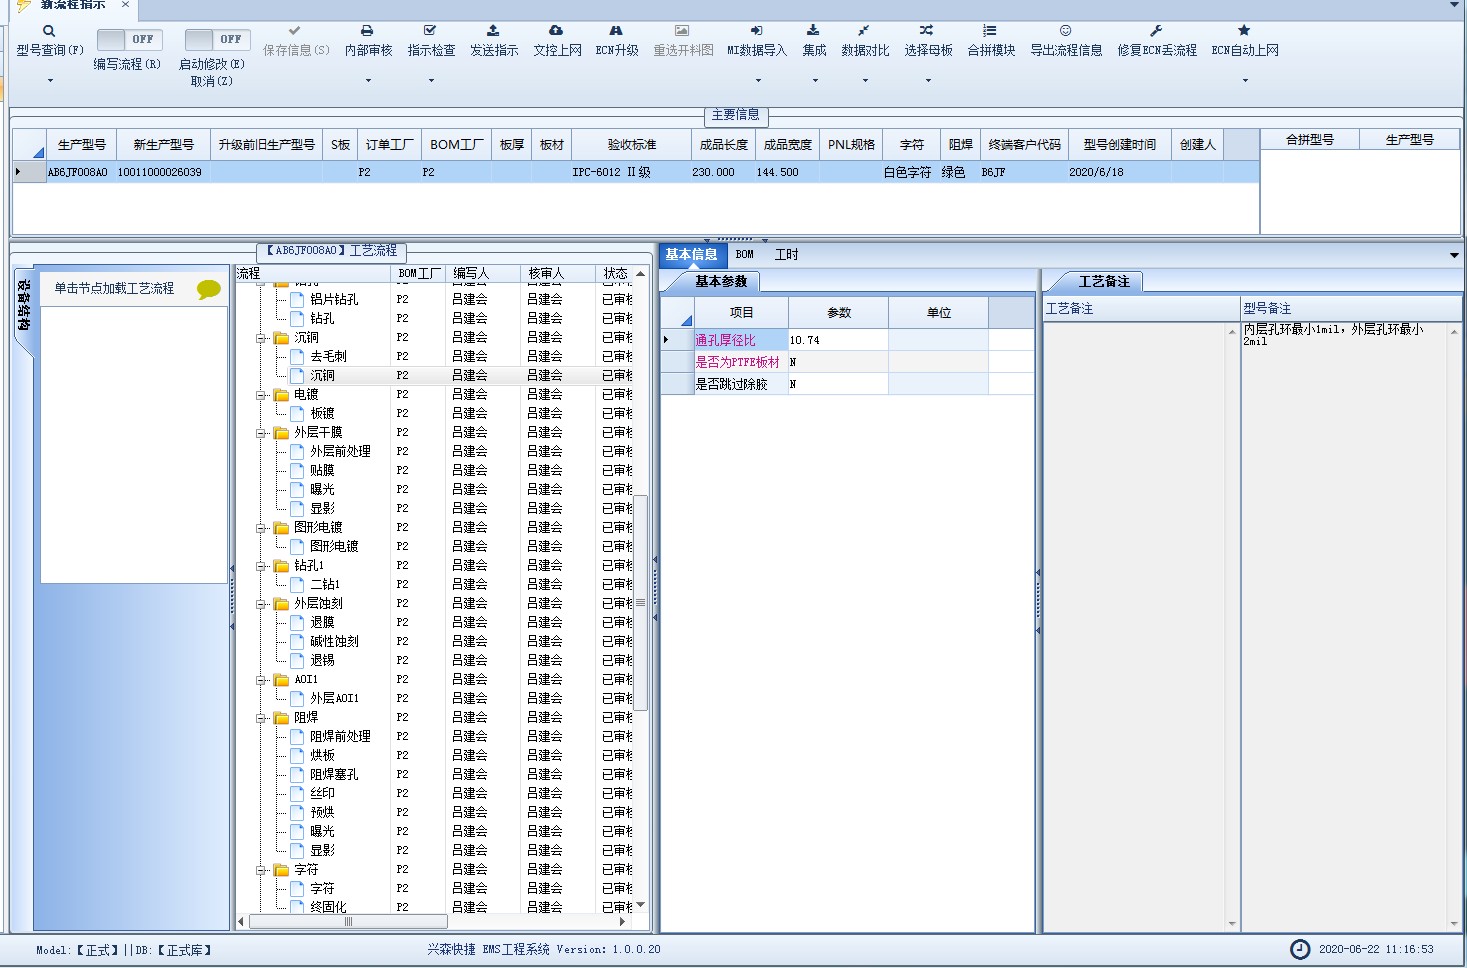Click the 重选开料图 image icon
The width and height of the screenshot is (1467, 968).
(x=682, y=31)
